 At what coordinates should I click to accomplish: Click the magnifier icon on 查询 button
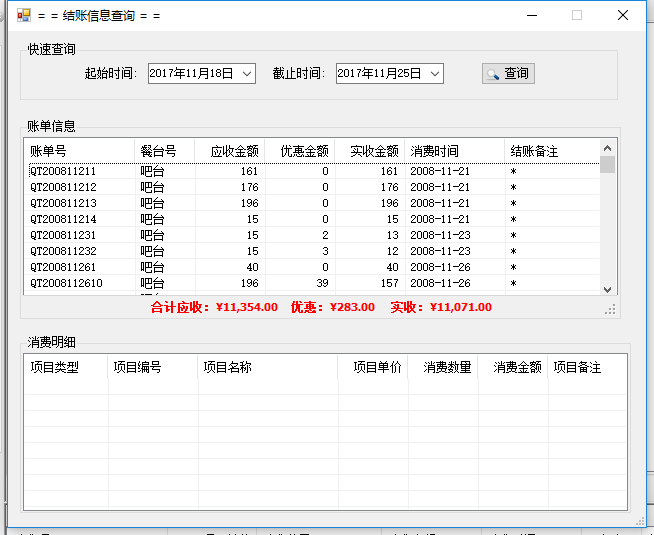click(493, 74)
